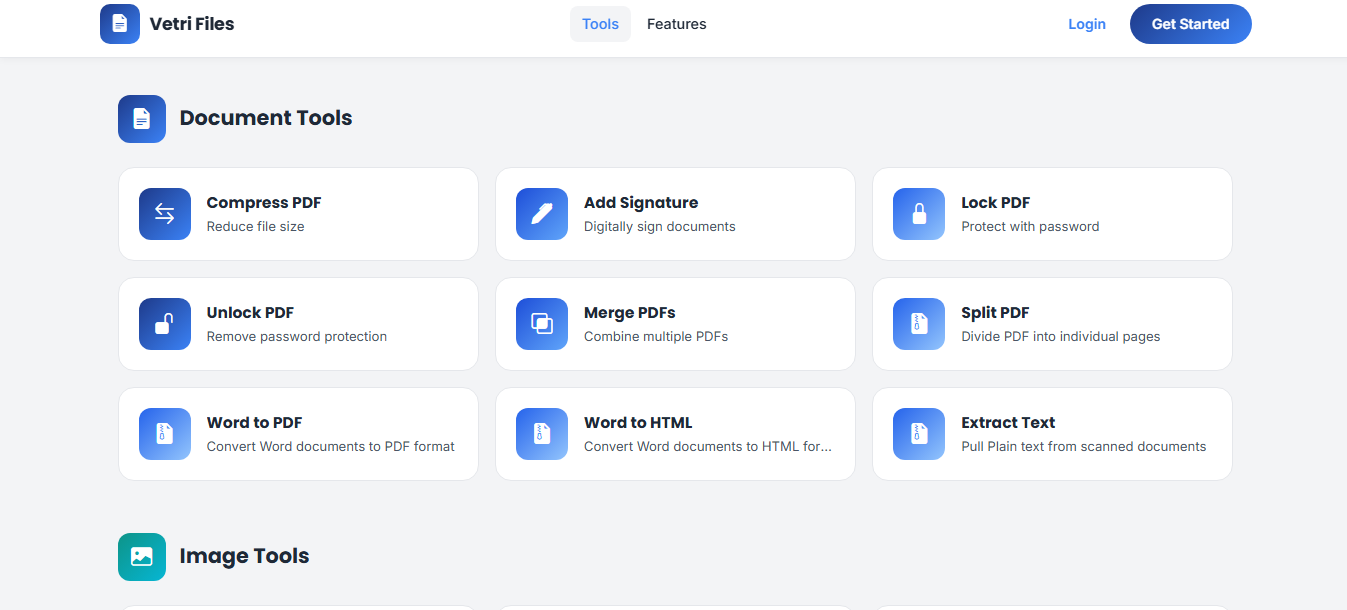Click the Vetri Files logo icon

(120, 24)
